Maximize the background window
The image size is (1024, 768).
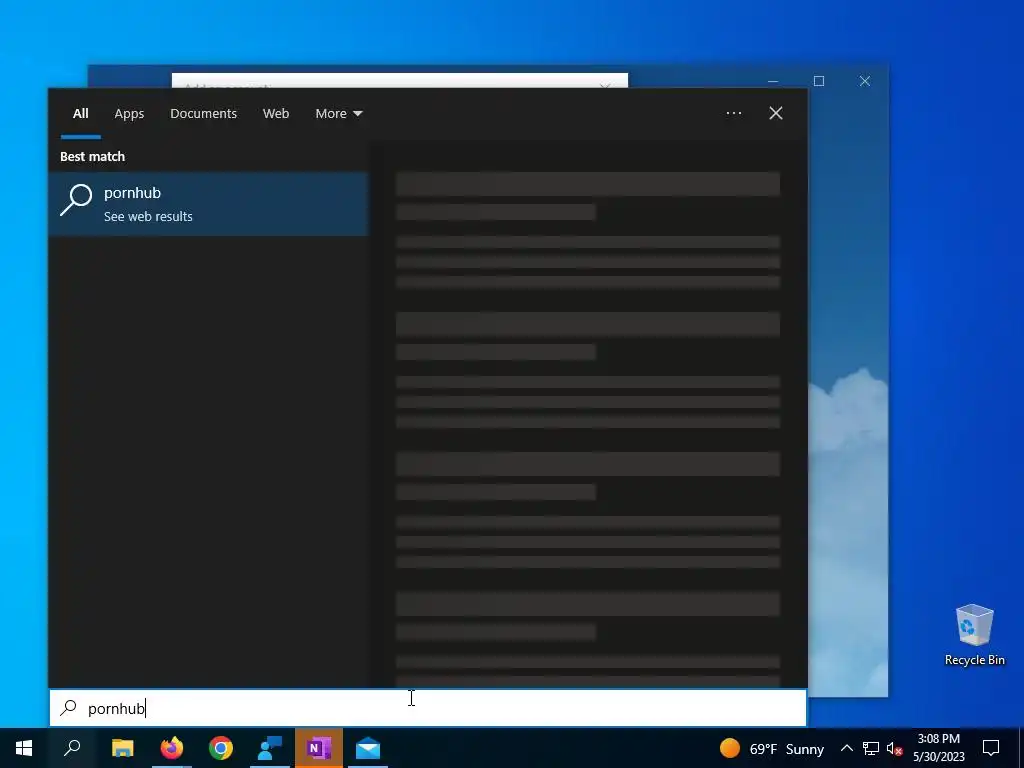[x=819, y=81]
